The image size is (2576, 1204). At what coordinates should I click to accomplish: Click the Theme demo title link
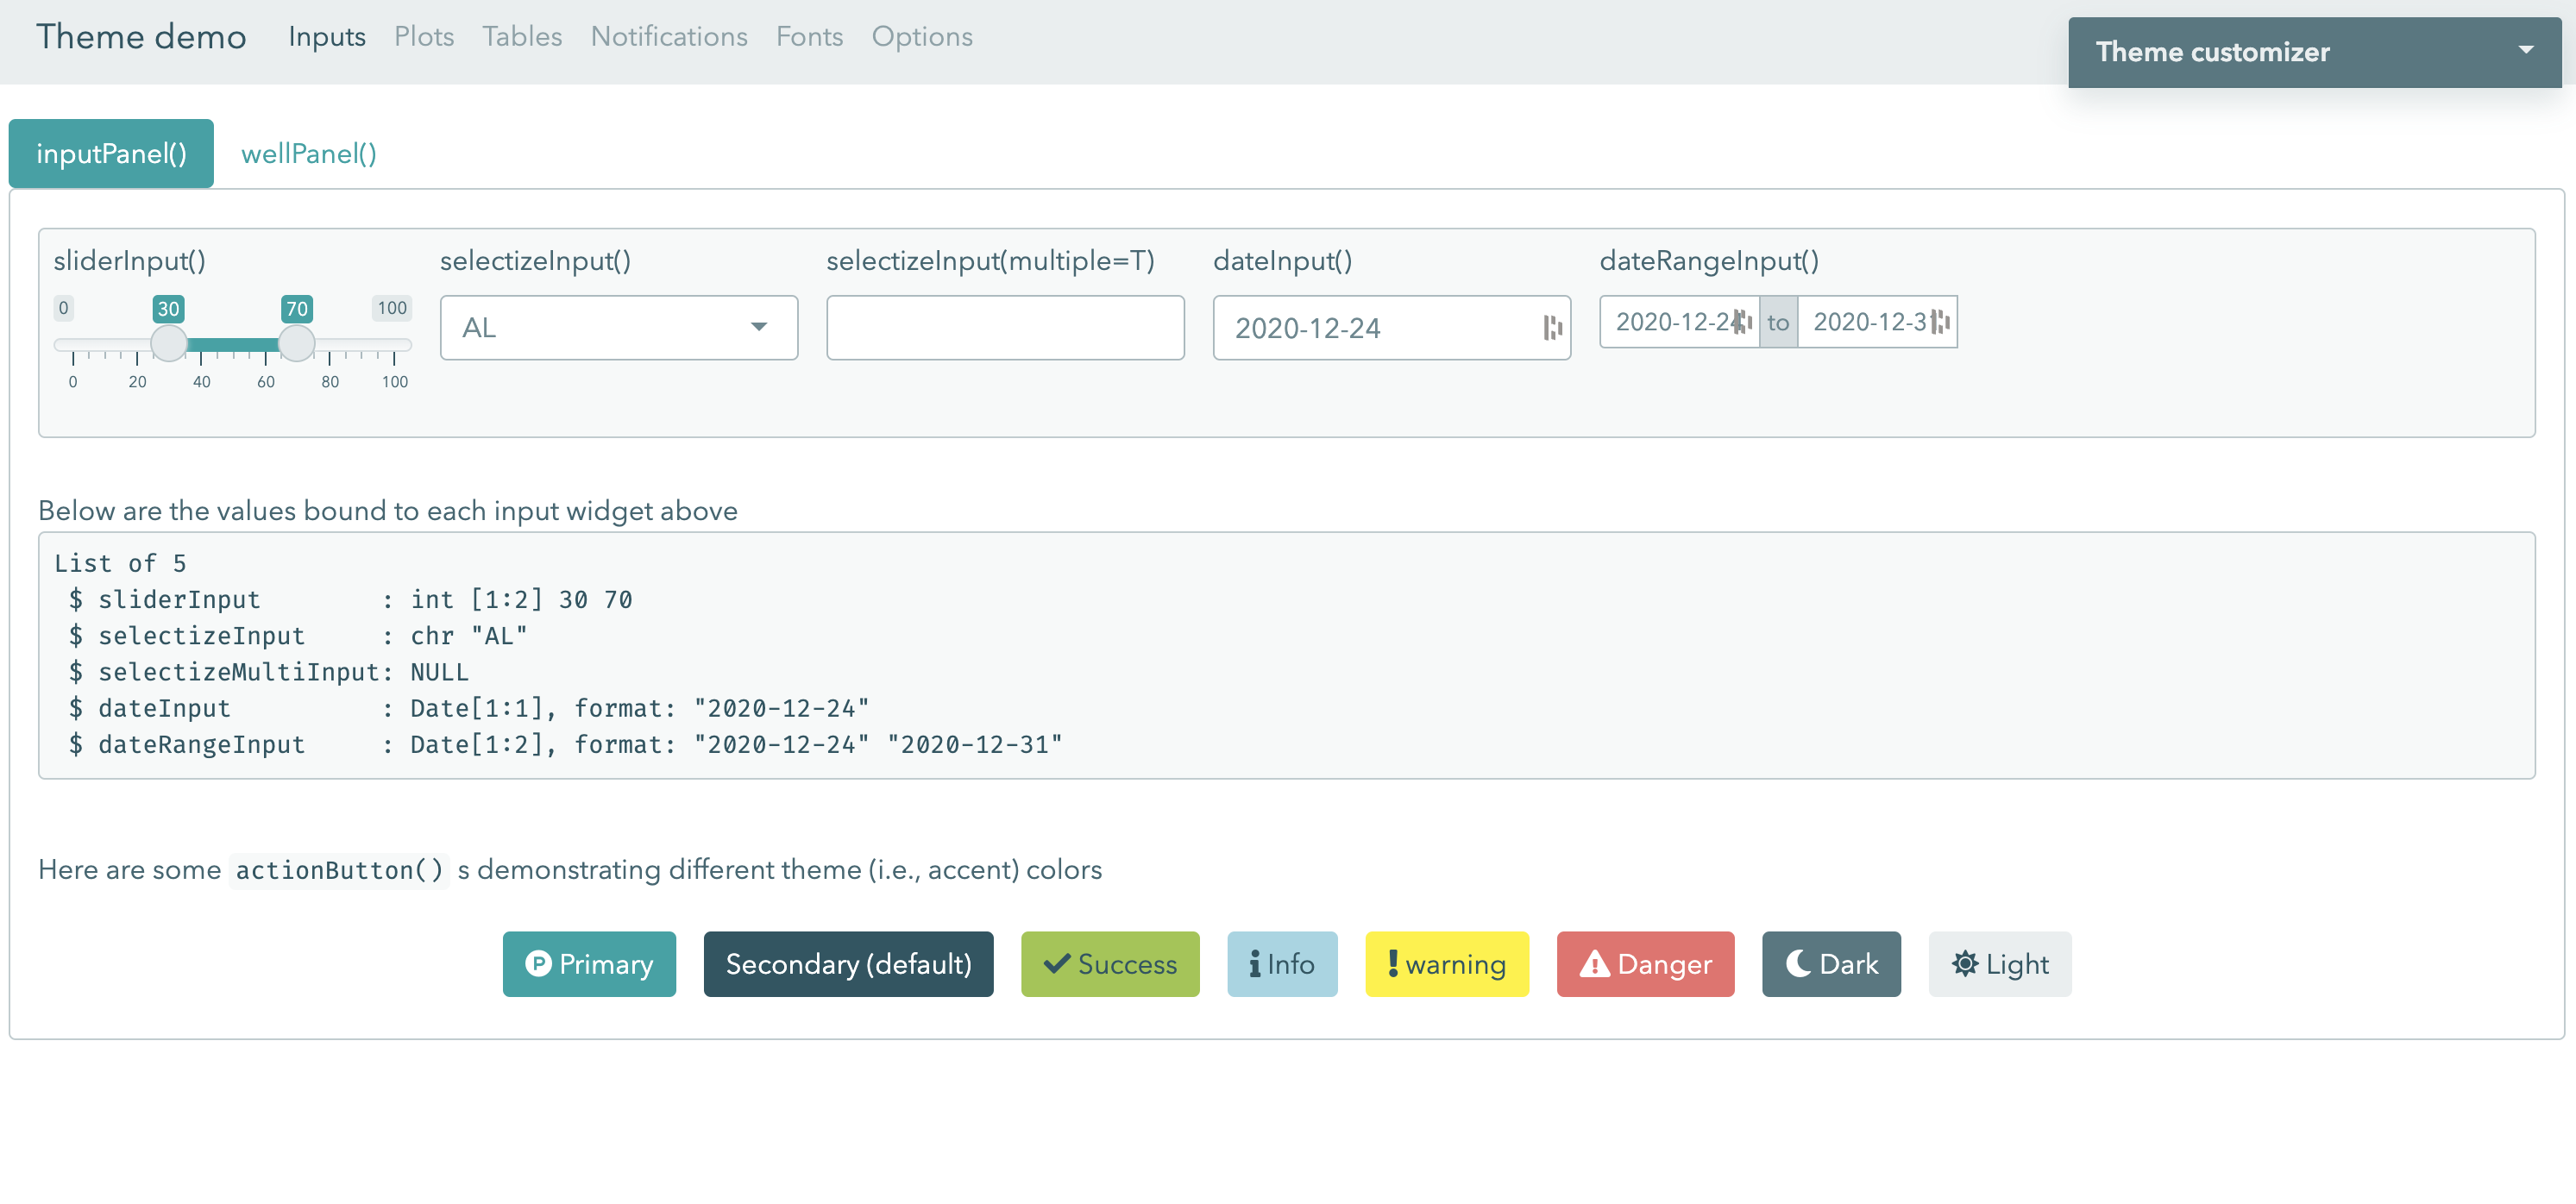141,37
